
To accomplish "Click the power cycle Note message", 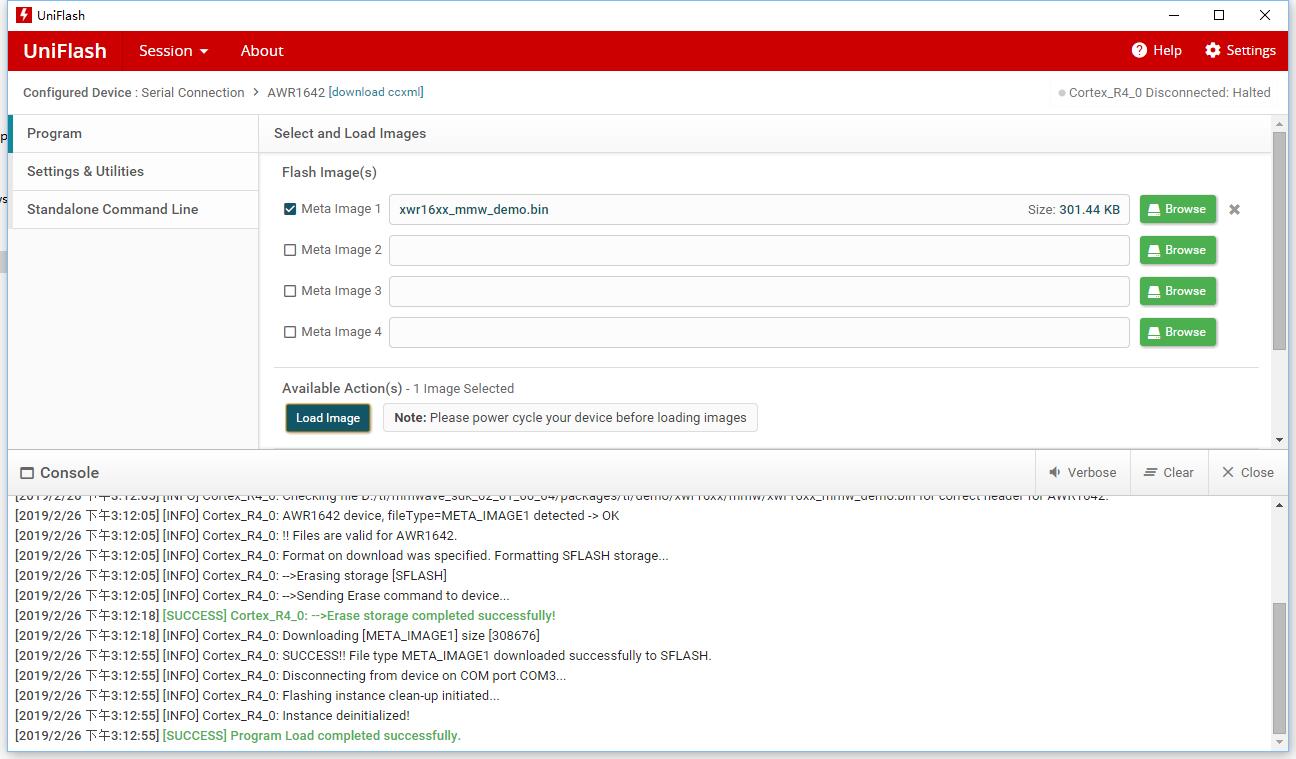I will [x=570, y=418].
